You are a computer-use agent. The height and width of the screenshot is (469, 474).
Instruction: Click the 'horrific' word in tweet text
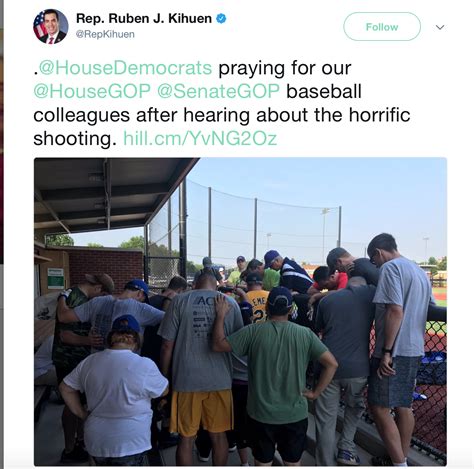click(x=379, y=115)
